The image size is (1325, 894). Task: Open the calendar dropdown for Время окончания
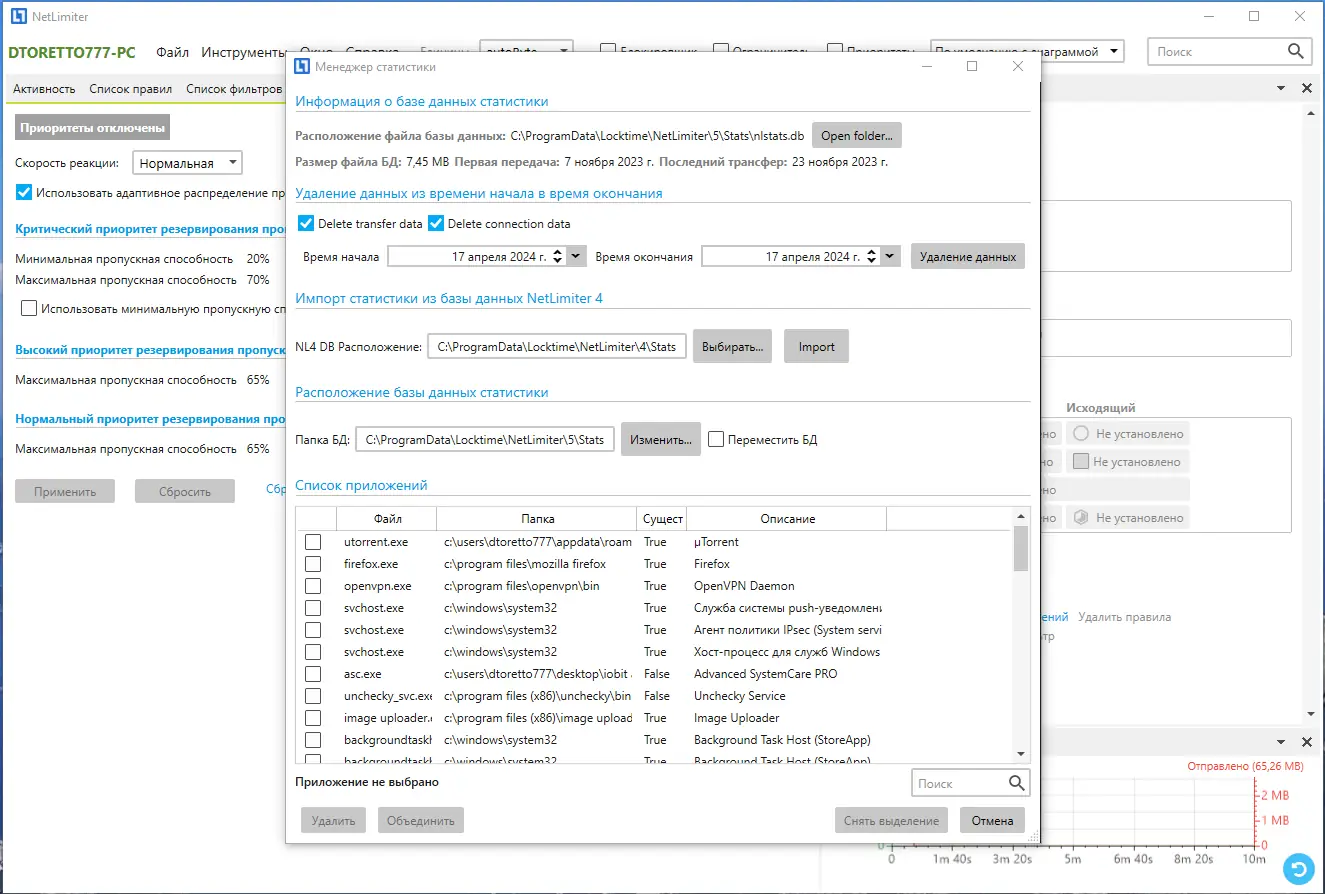[x=891, y=257]
